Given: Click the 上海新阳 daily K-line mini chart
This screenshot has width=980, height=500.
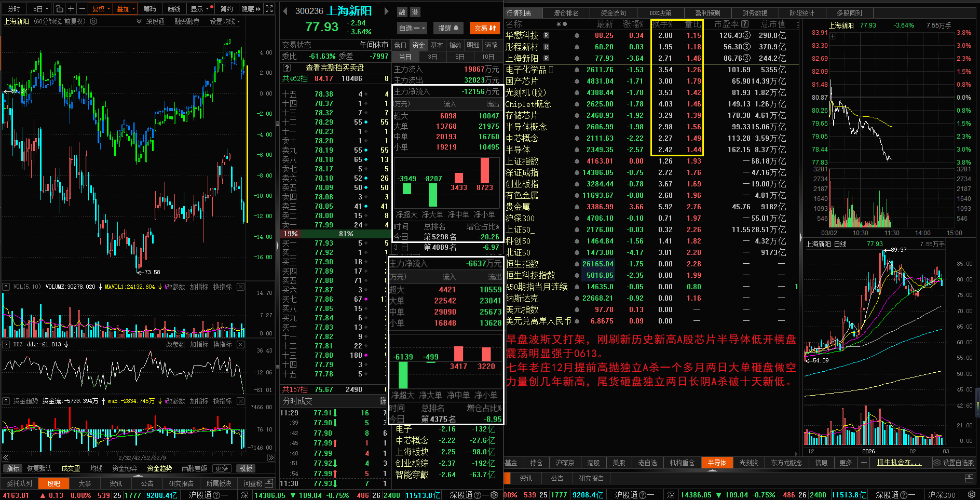Looking at the screenshot, I should (892, 347).
